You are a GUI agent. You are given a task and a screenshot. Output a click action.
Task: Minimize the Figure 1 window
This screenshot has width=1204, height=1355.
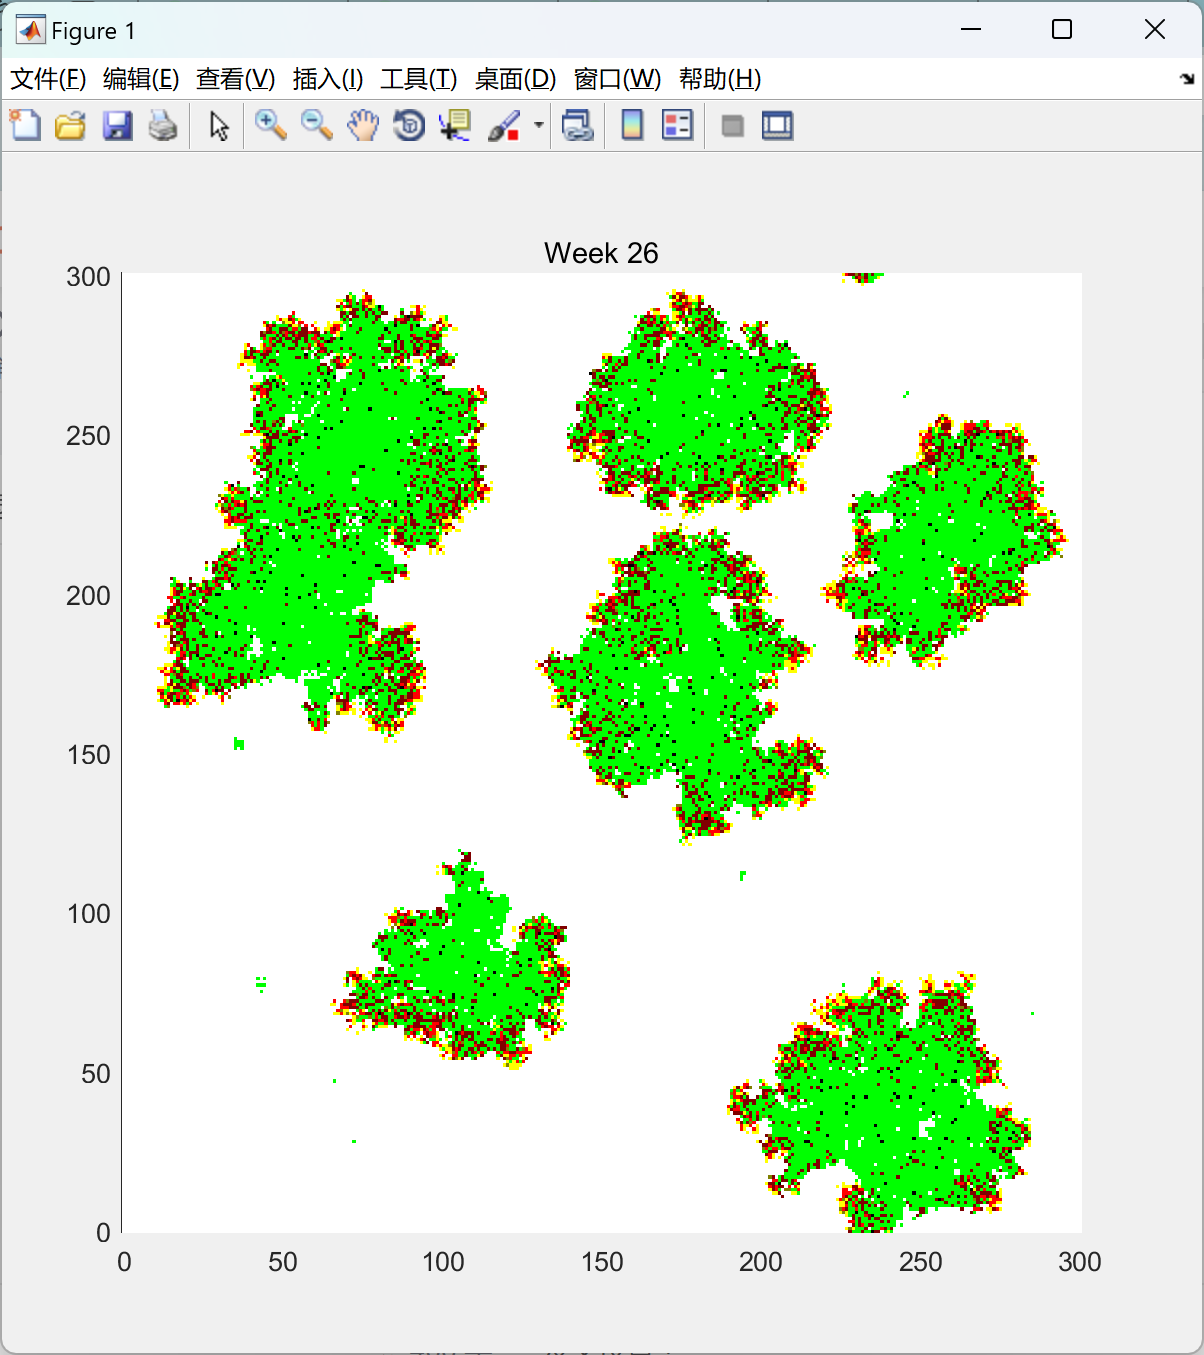[x=970, y=30]
